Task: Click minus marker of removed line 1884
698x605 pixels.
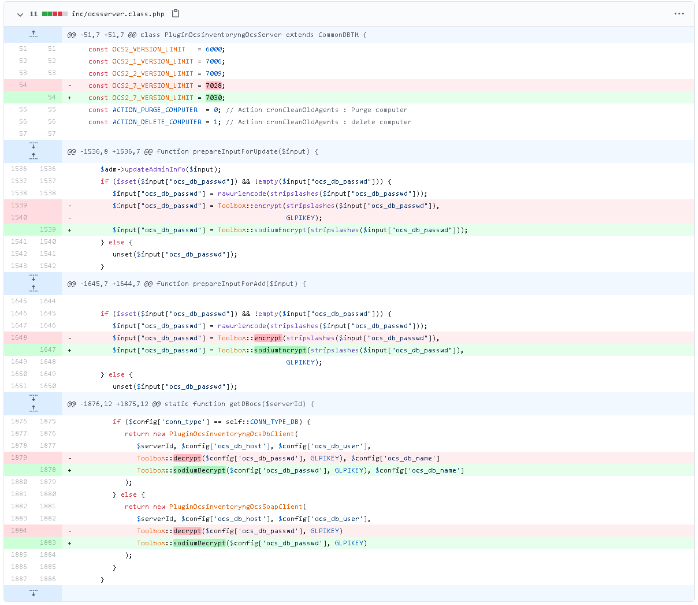Action: [x=69, y=531]
